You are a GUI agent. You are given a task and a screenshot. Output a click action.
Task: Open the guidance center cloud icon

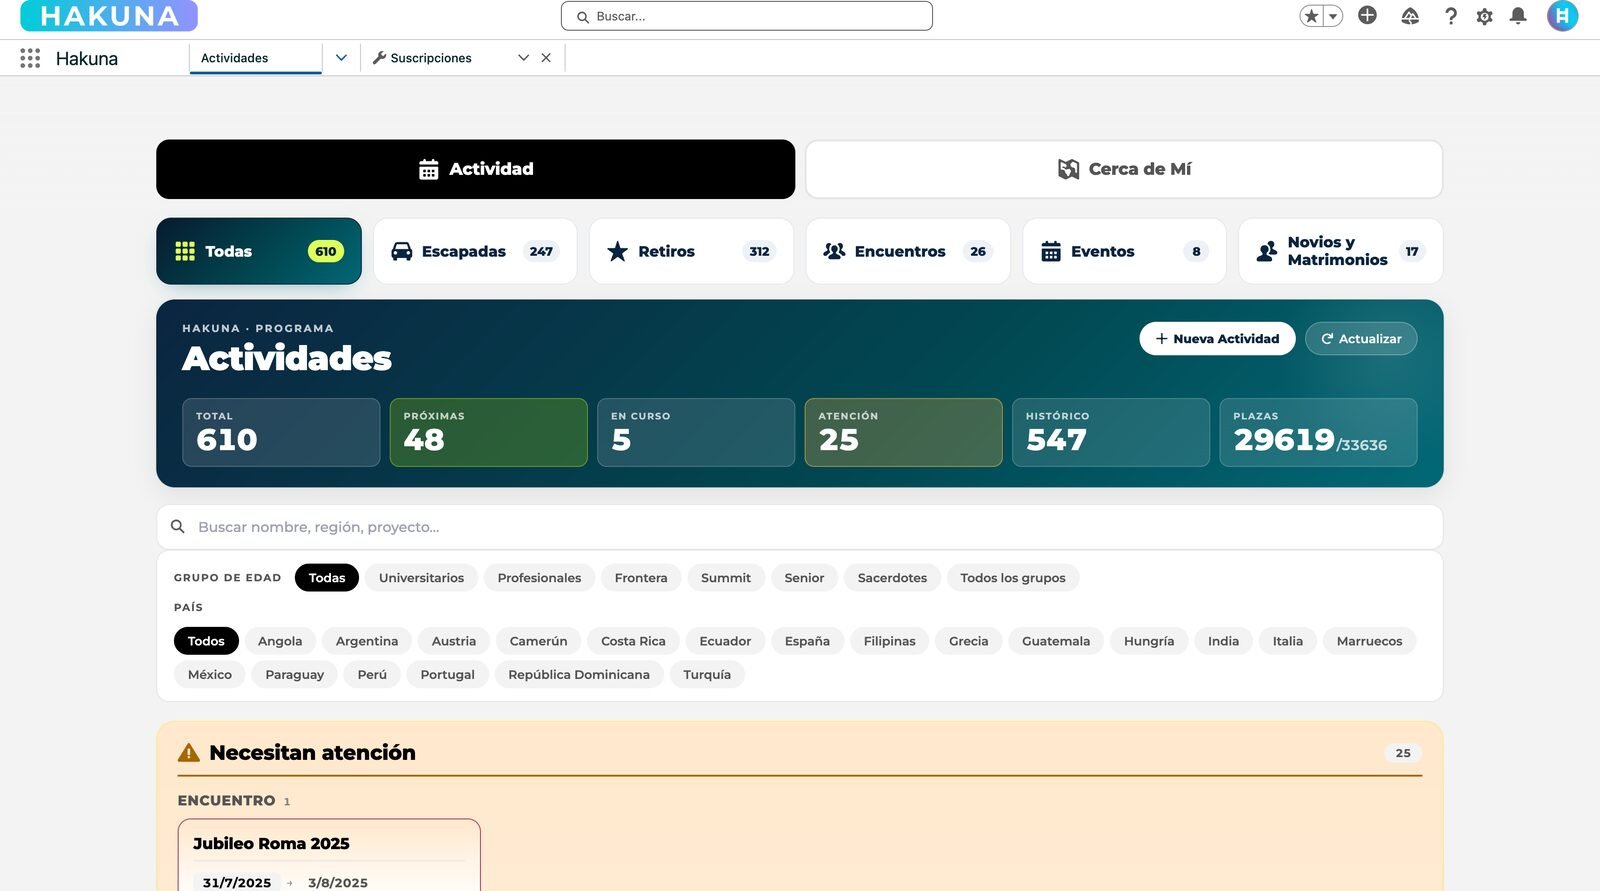1410,16
